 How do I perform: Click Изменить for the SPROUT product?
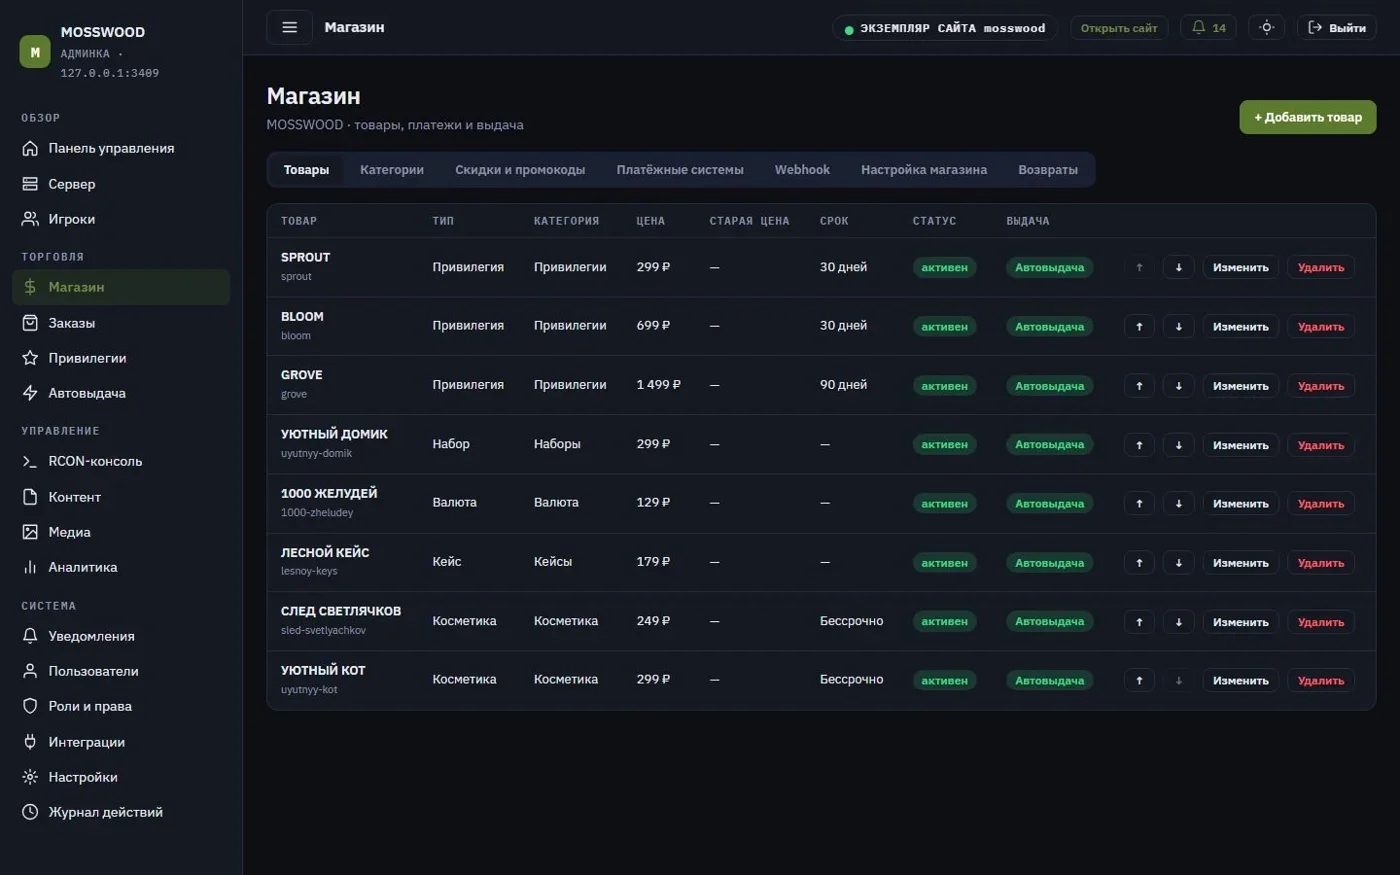(1240, 268)
